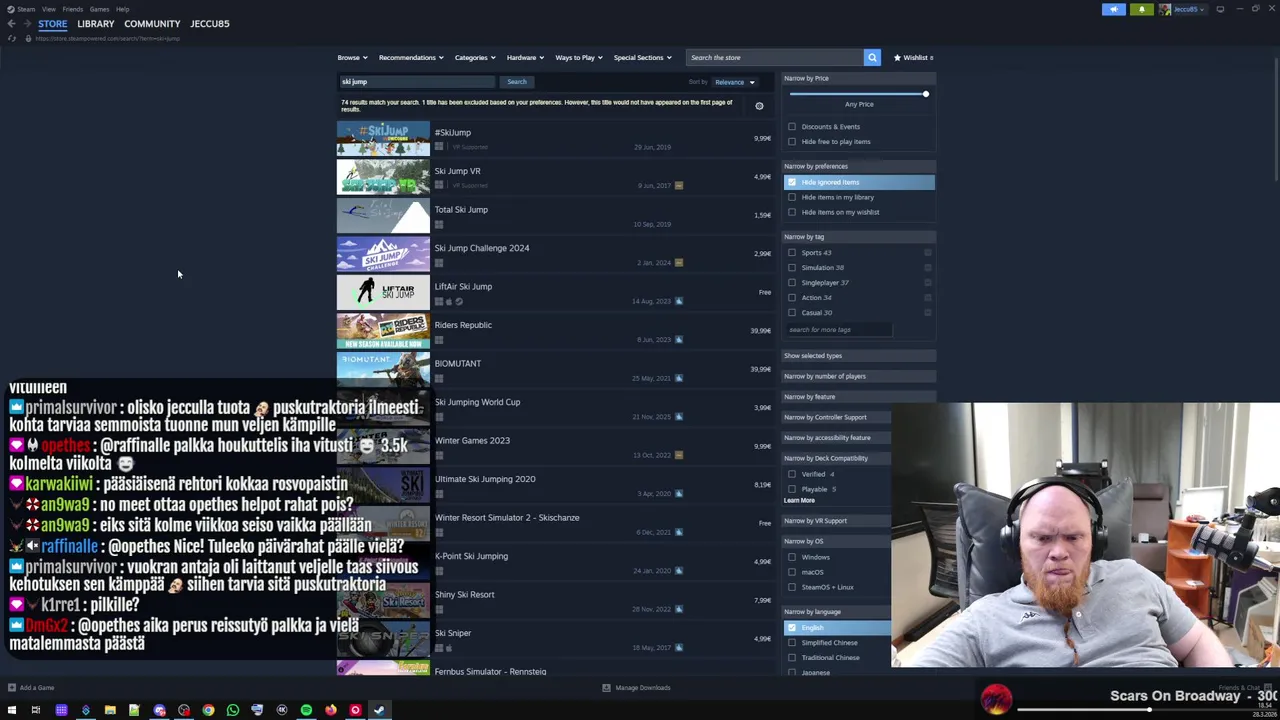The width and height of the screenshot is (1280, 720).
Task: Click the Steam announcements megaphone icon
Action: tap(1113, 9)
